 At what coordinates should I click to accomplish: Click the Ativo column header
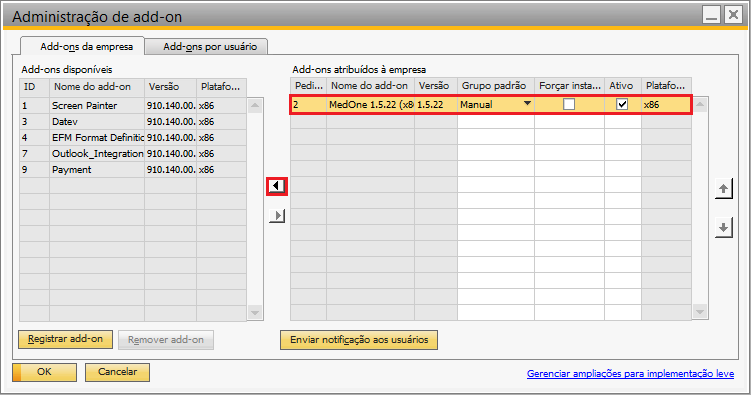point(623,86)
